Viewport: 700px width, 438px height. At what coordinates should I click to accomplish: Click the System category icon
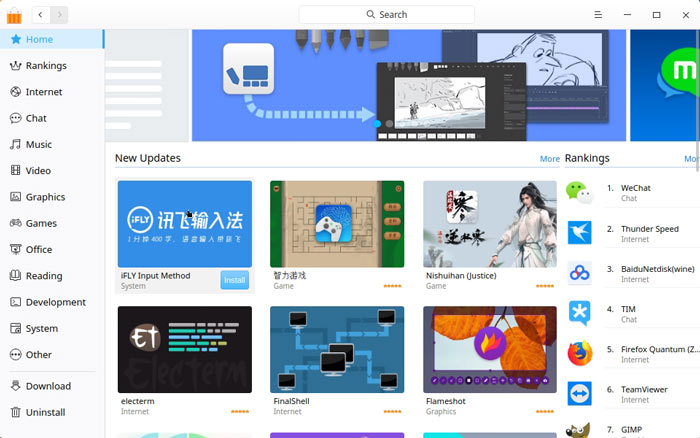point(16,328)
